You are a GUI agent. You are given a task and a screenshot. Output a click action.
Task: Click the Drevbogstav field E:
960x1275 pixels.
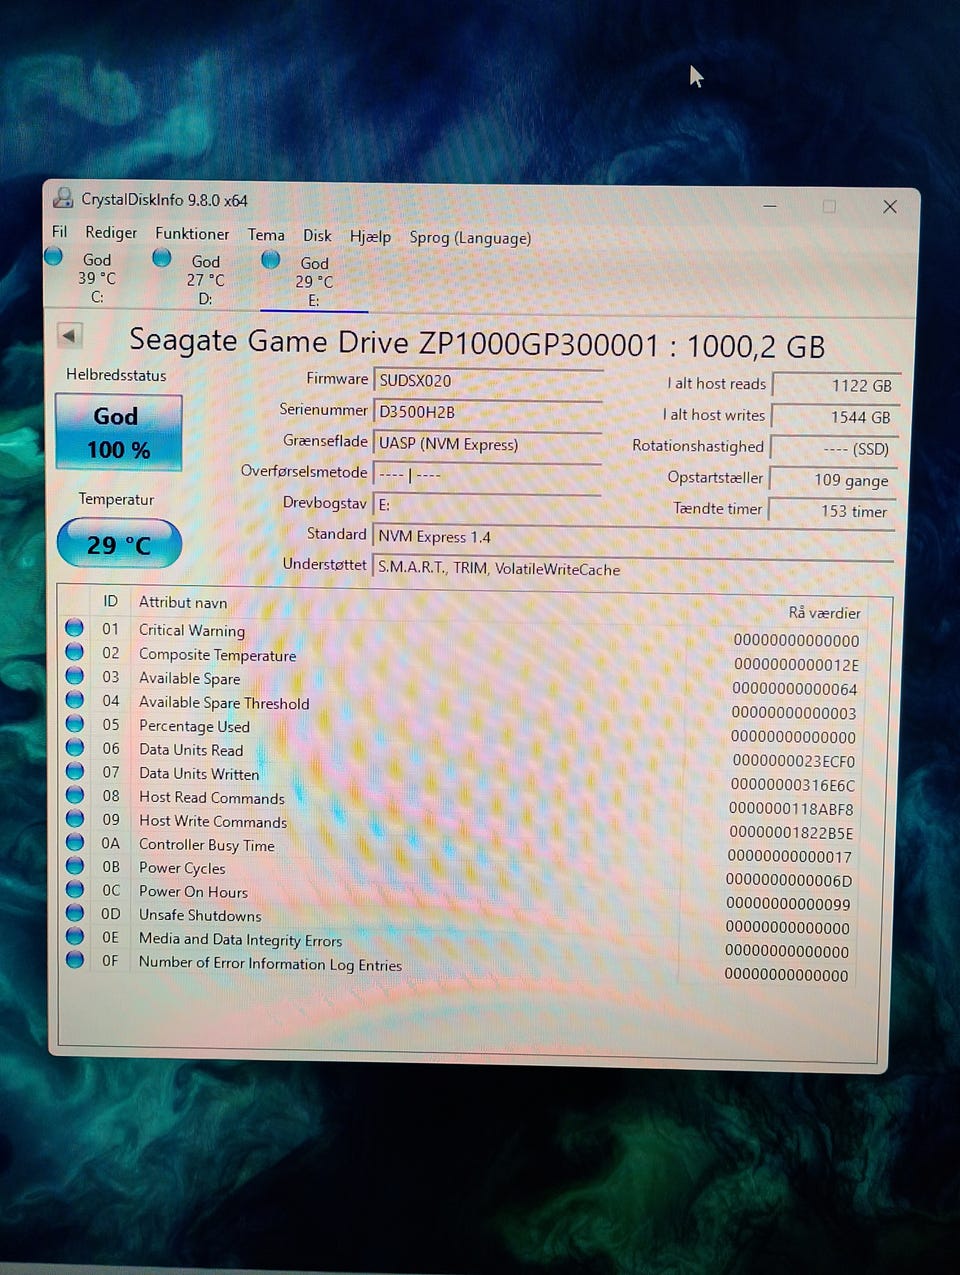point(487,505)
